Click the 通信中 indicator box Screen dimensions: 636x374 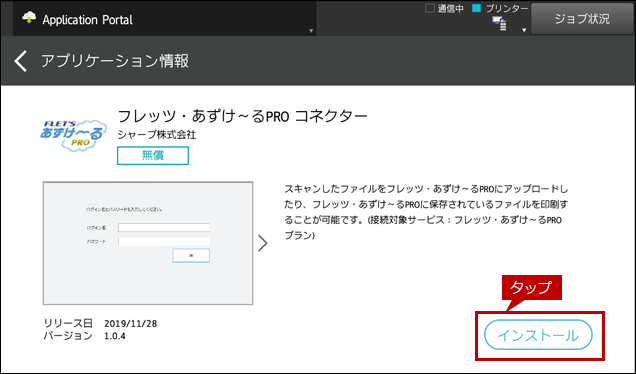click(430, 8)
